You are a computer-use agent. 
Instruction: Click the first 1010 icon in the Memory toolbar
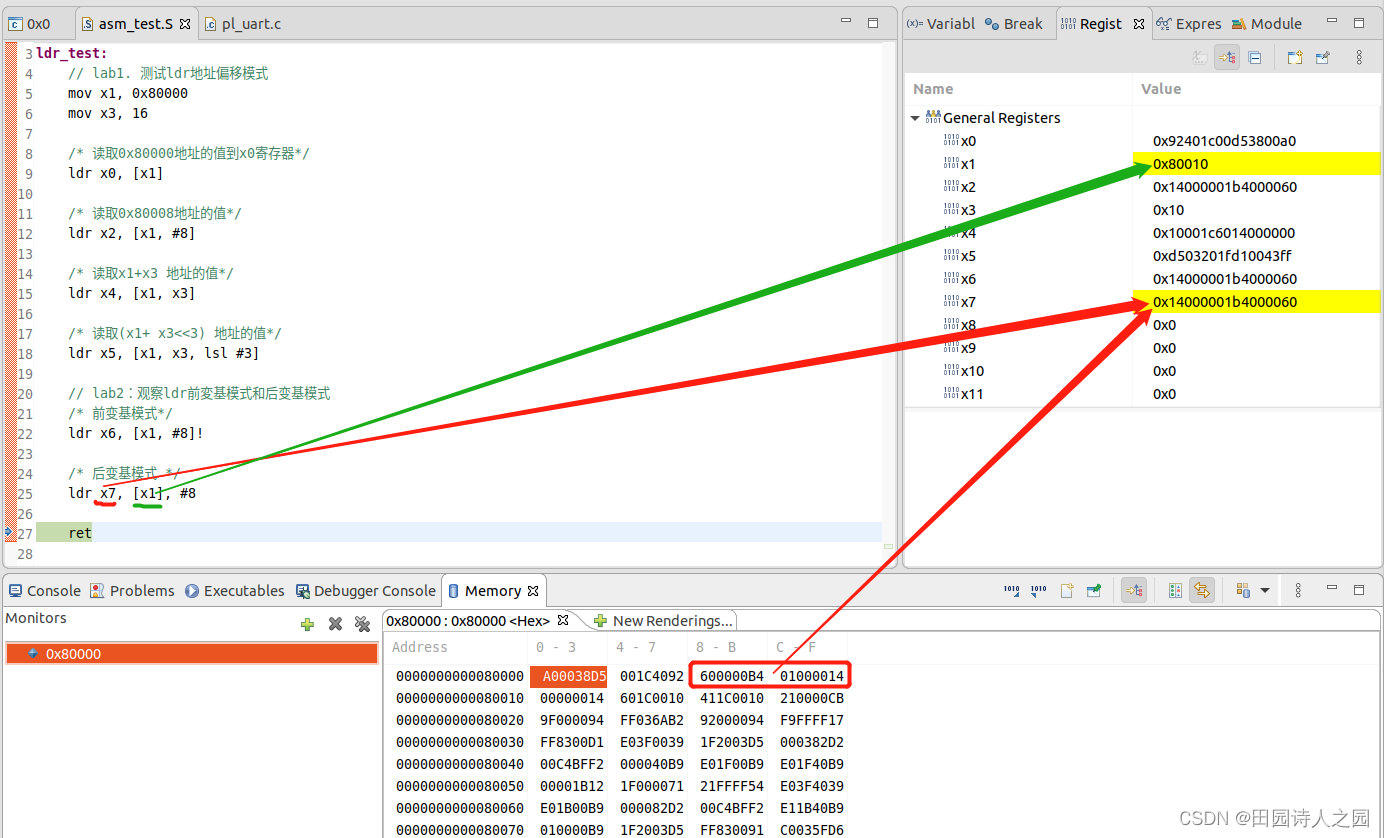point(1012,591)
